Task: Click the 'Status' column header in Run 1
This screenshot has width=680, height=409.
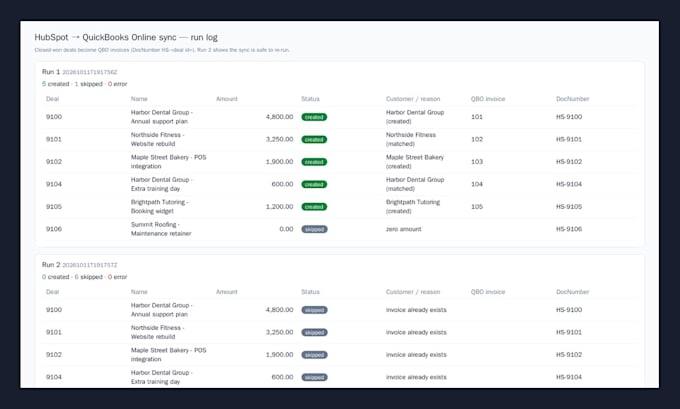Action: [311, 99]
